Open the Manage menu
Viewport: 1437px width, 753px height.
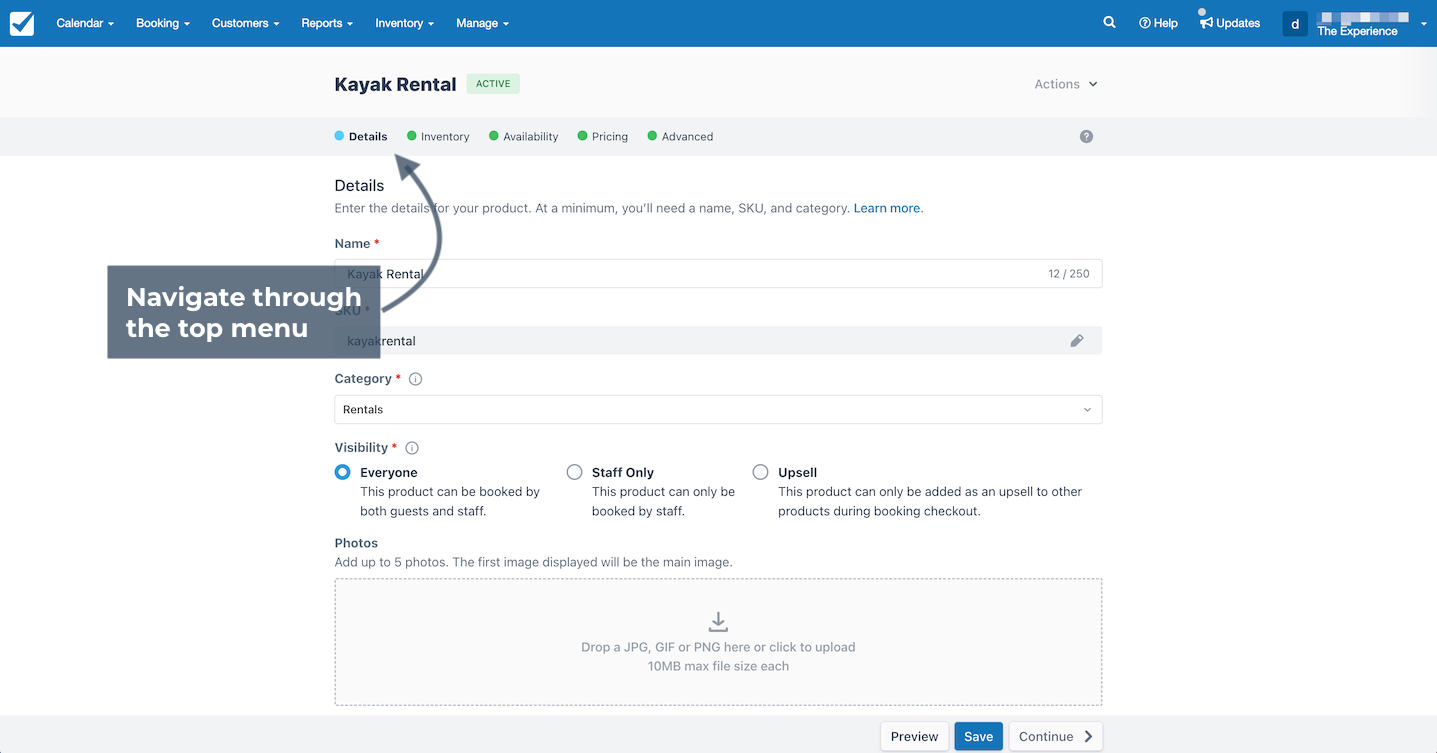point(483,23)
